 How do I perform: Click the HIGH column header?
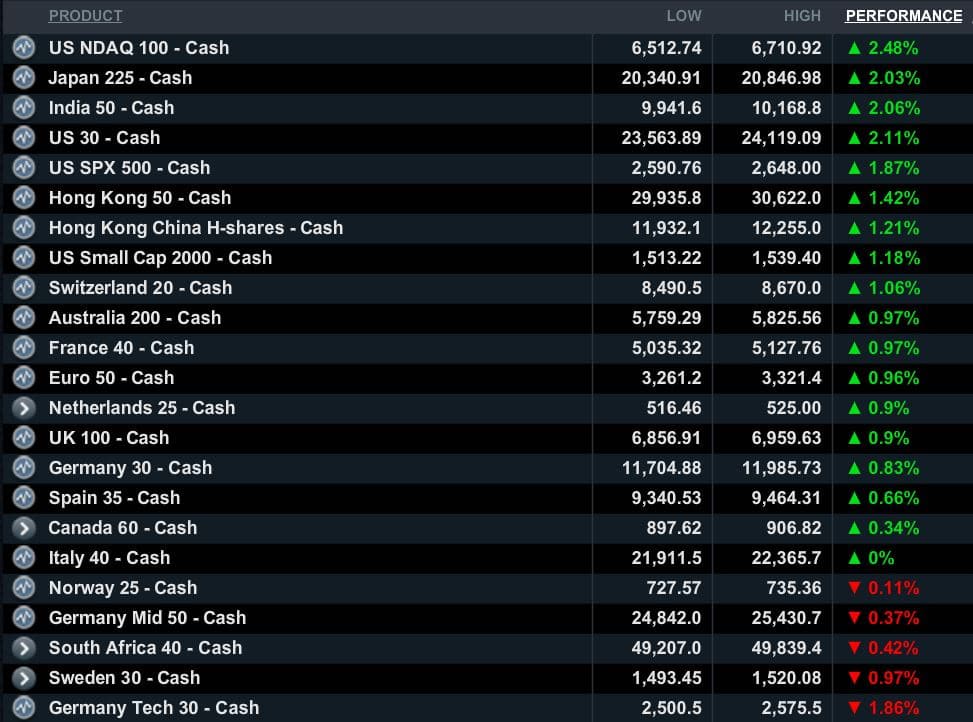(x=802, y=16)
